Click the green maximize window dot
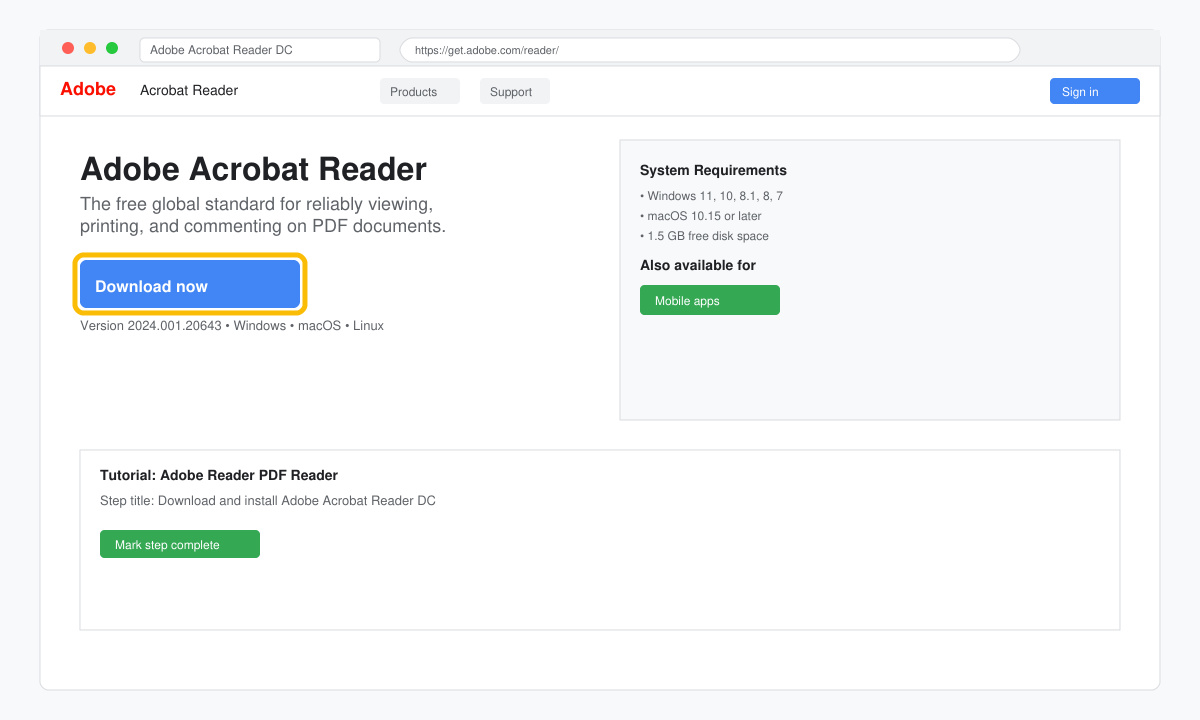Image resolution: width=1200 pixels, height=720 pixels. [x=112, y=48]
